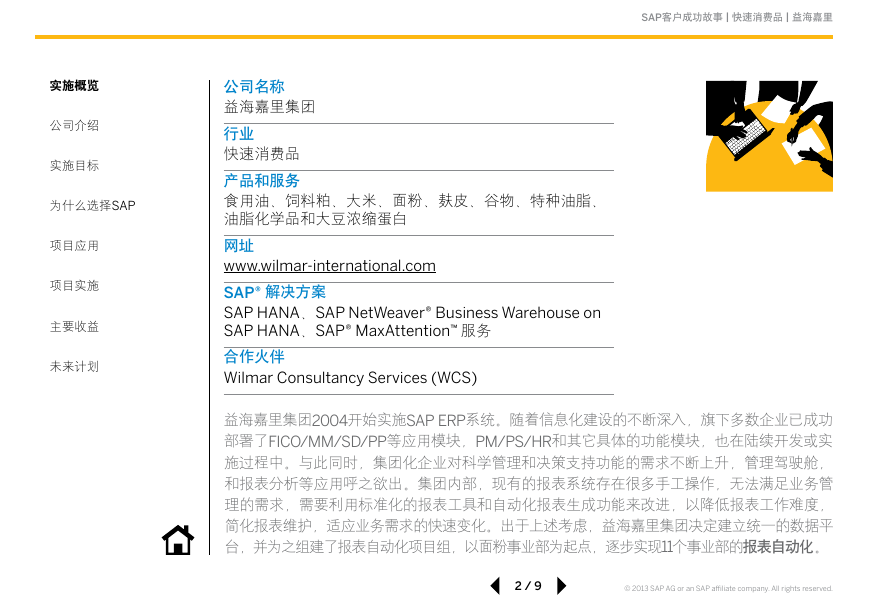Click the 公司名称 heading

click(x=254, y=86)
